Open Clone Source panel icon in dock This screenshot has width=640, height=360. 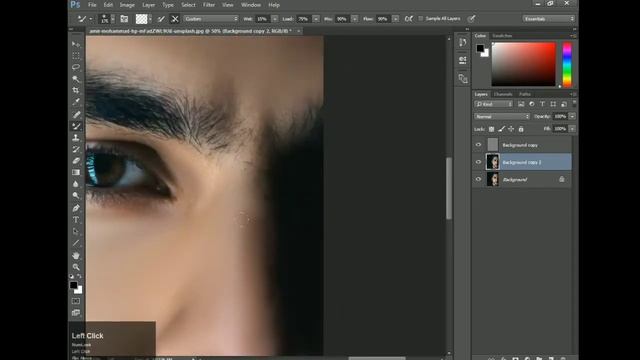click(462, 78)
